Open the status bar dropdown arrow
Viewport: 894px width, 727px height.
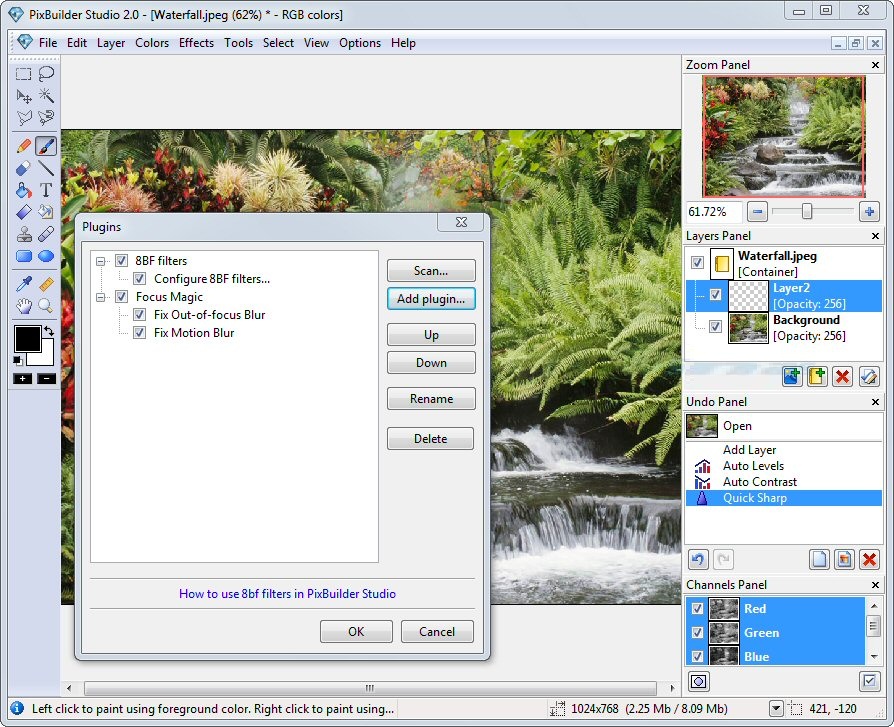(x=776, y=709)
